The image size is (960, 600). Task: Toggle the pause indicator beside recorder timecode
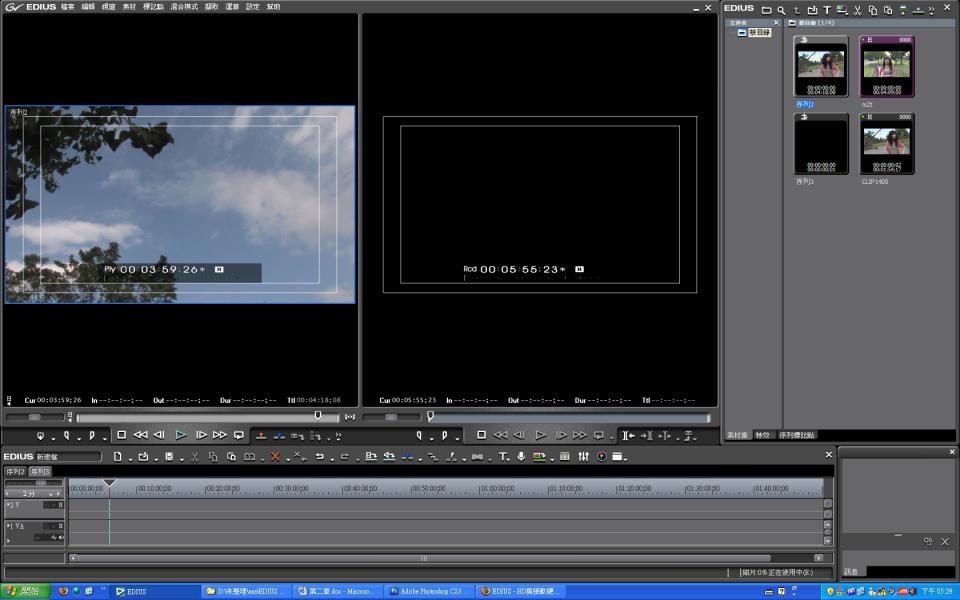click(579, 269)
